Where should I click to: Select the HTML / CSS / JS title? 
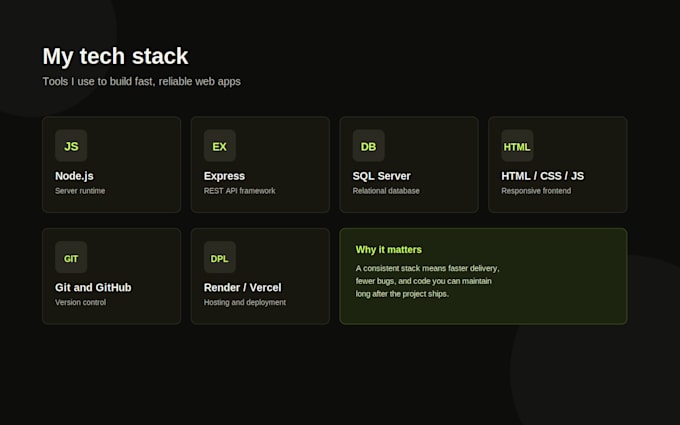(543, 176)
